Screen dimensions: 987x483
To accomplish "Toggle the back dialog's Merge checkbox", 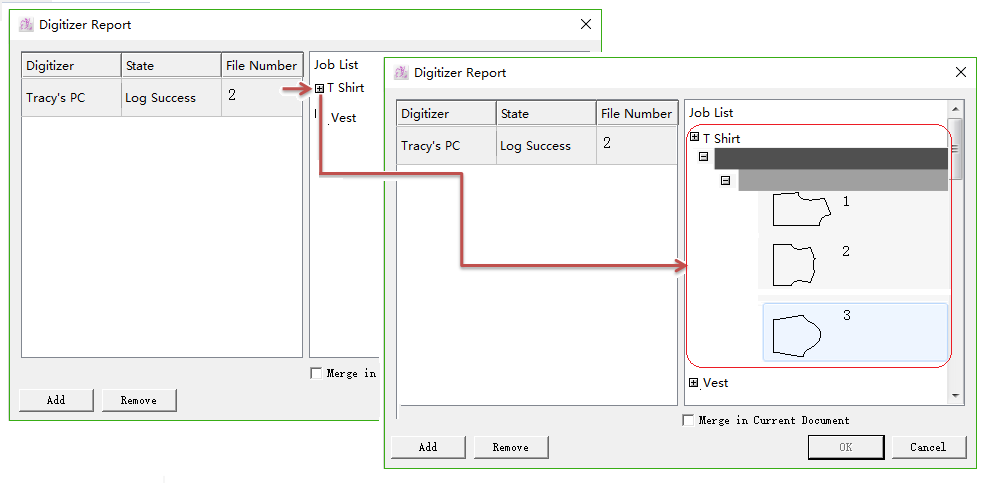I will tap(317, 373).
